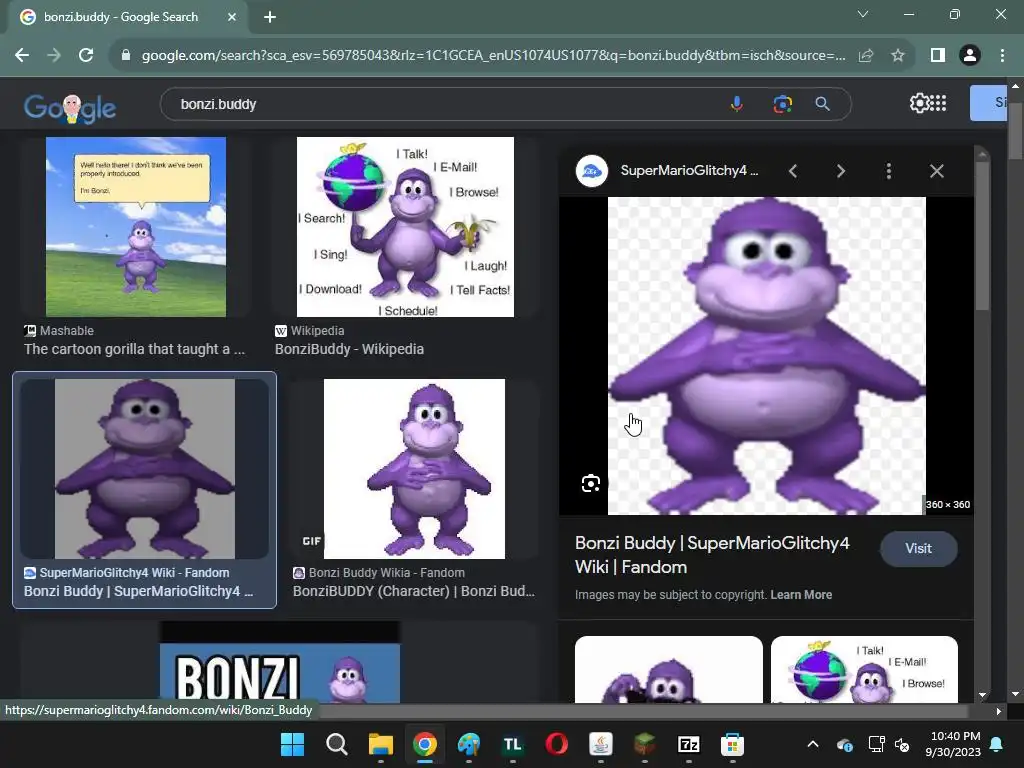Open the Chrome three-dot menu
Screen dimensions: 1024x768
tap(1002, 56)
